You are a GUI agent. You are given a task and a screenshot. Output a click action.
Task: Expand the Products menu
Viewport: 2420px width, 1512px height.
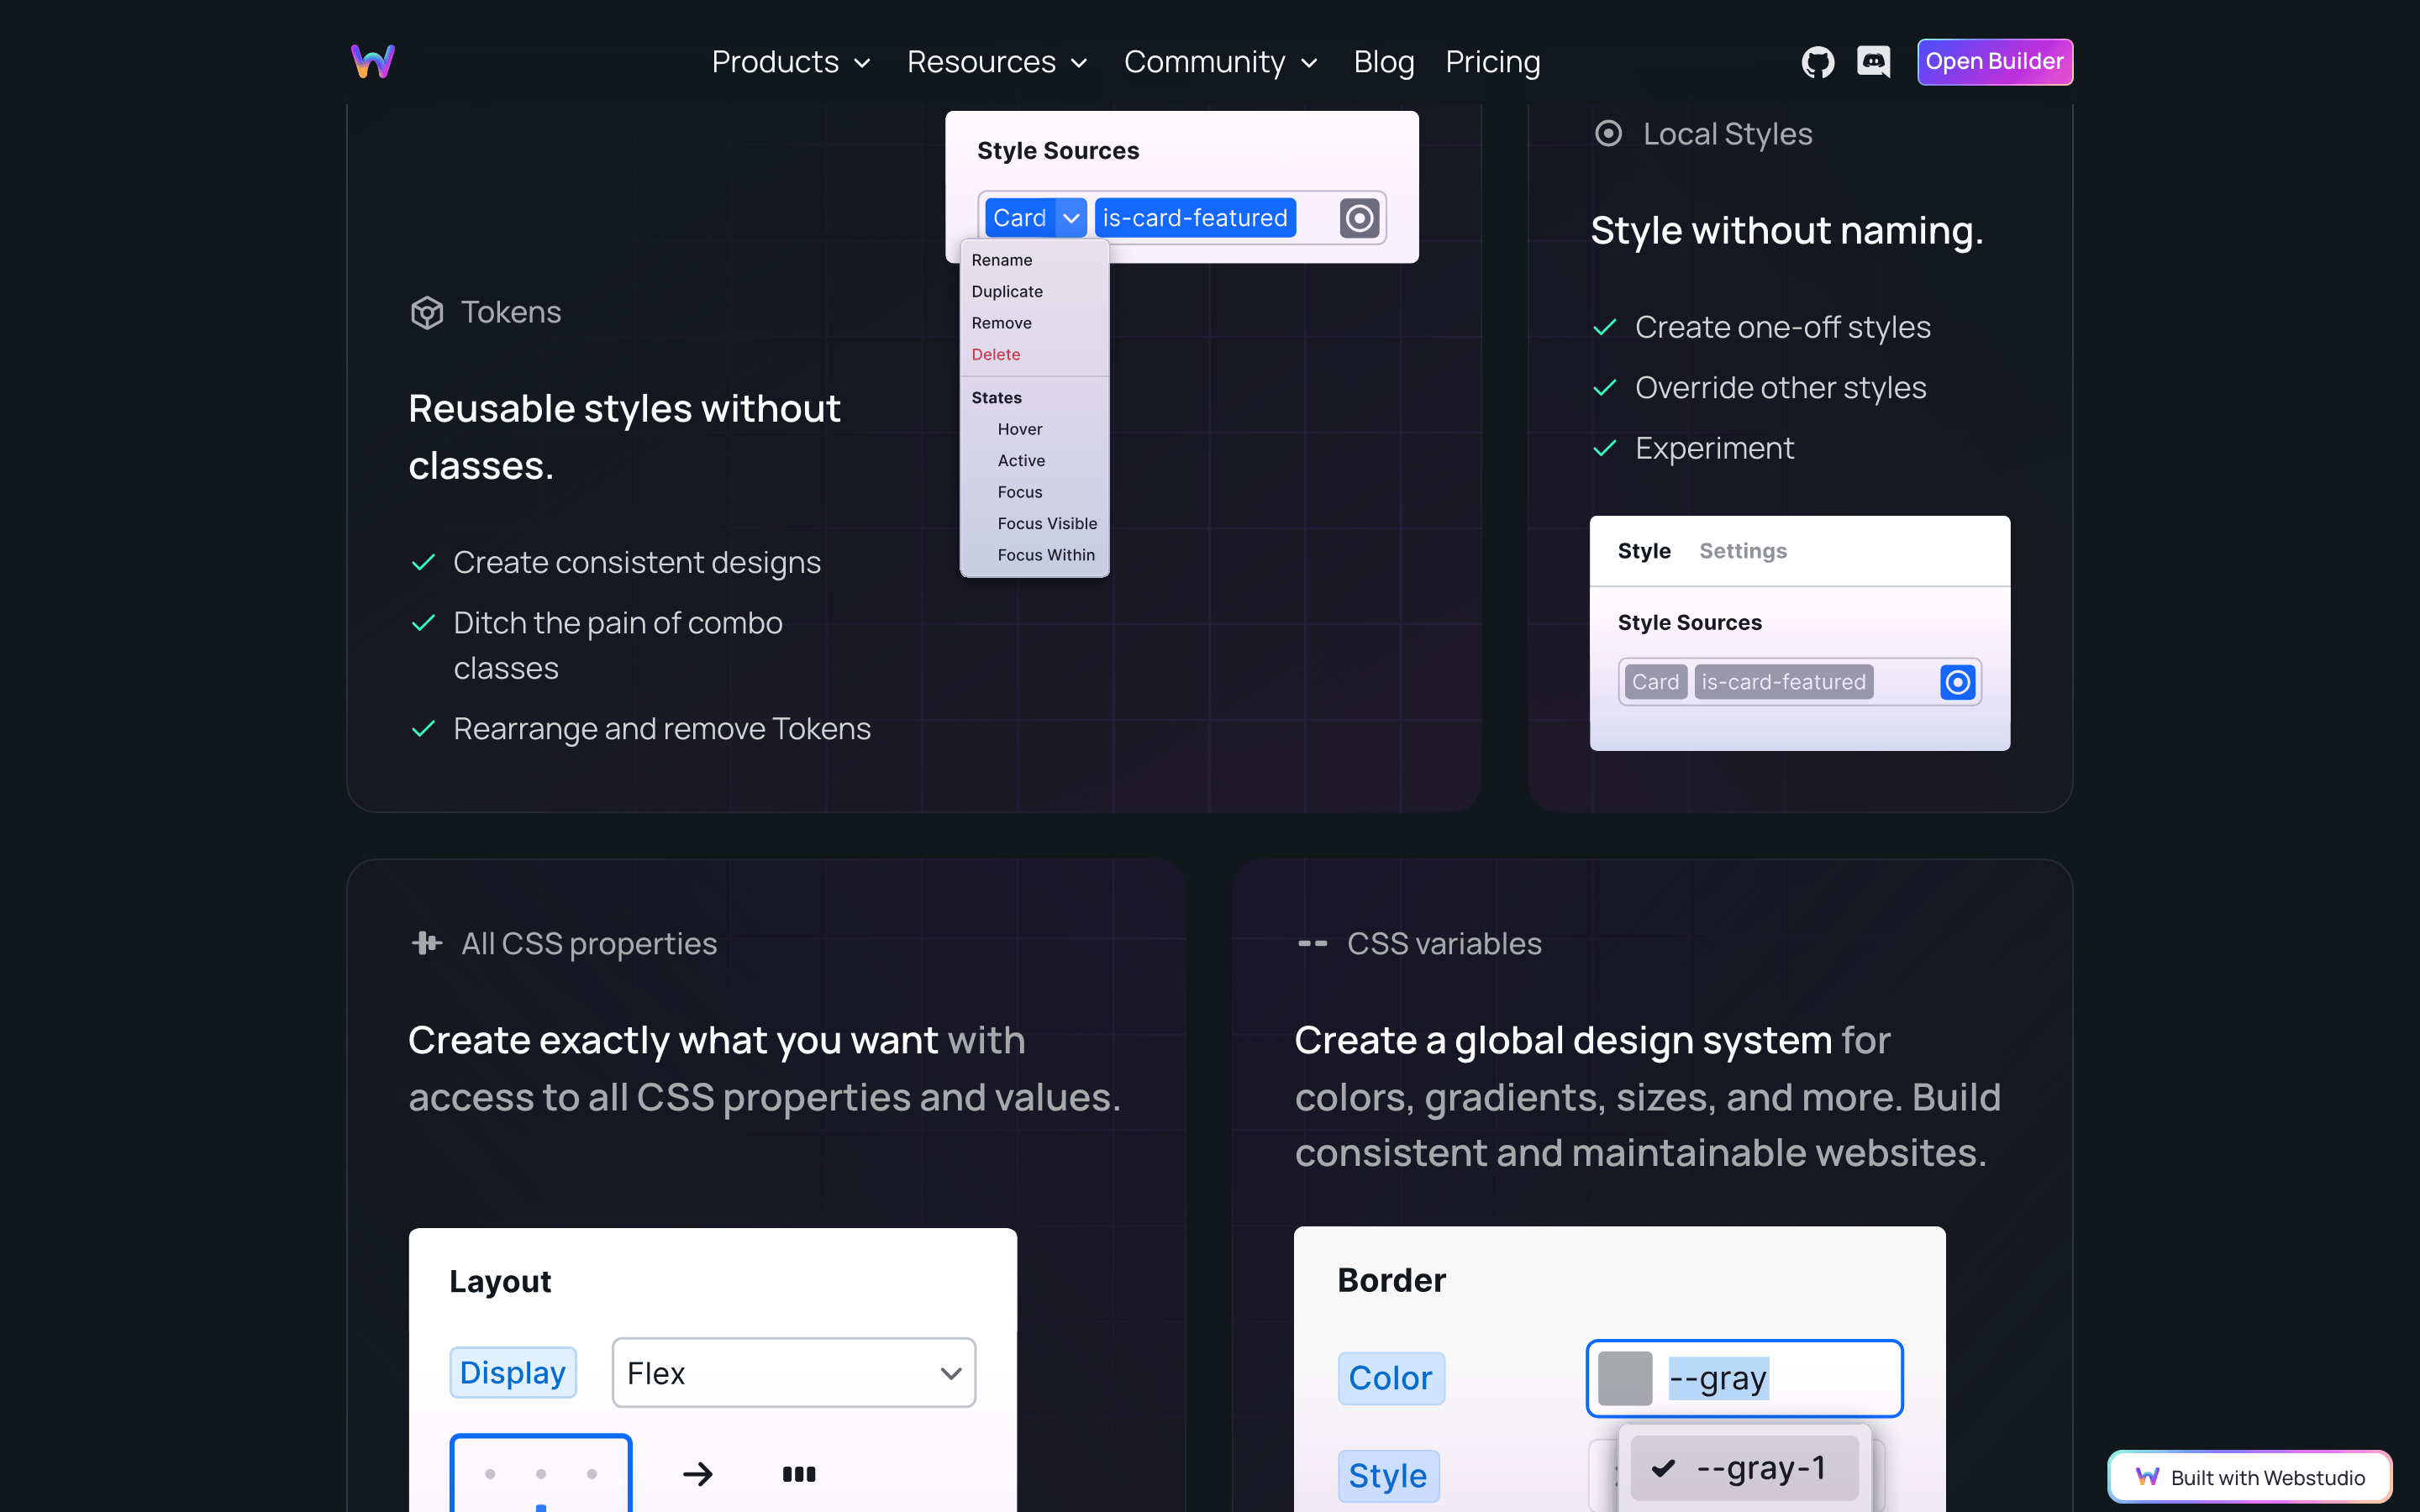point(791,62)
